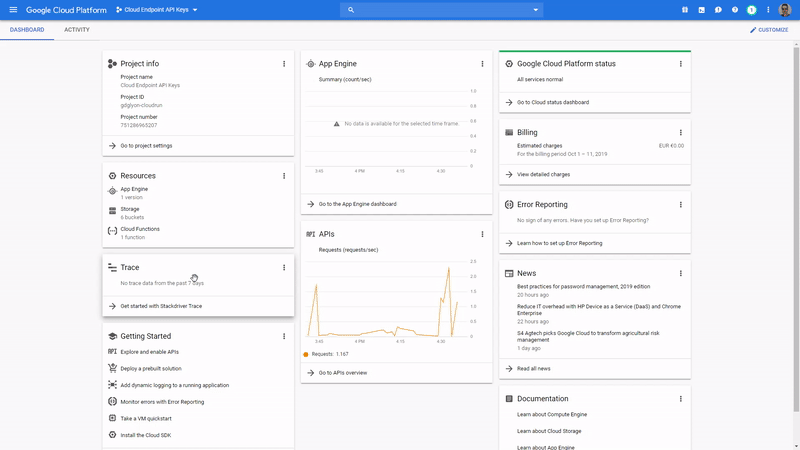This screenshot has height=450, width=800.
Task: Open Error Reporting card options menu
Action: 681,205
